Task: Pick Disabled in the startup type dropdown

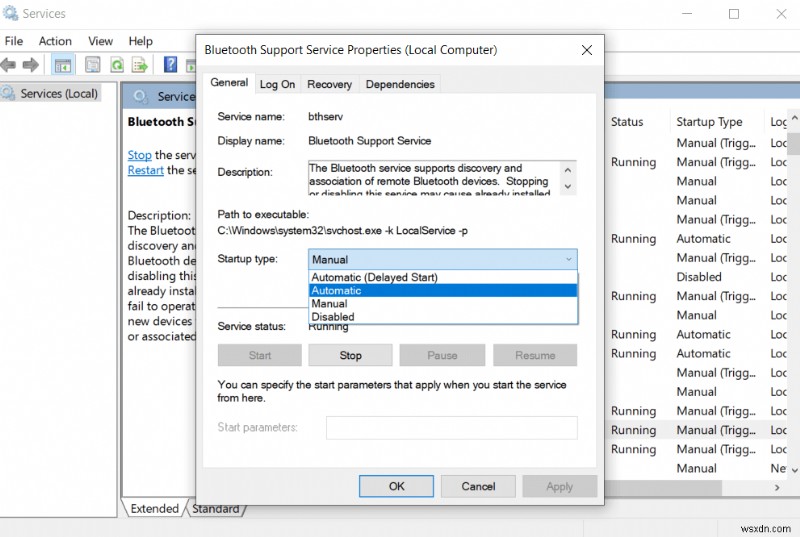Action: (x=443, y=317)
